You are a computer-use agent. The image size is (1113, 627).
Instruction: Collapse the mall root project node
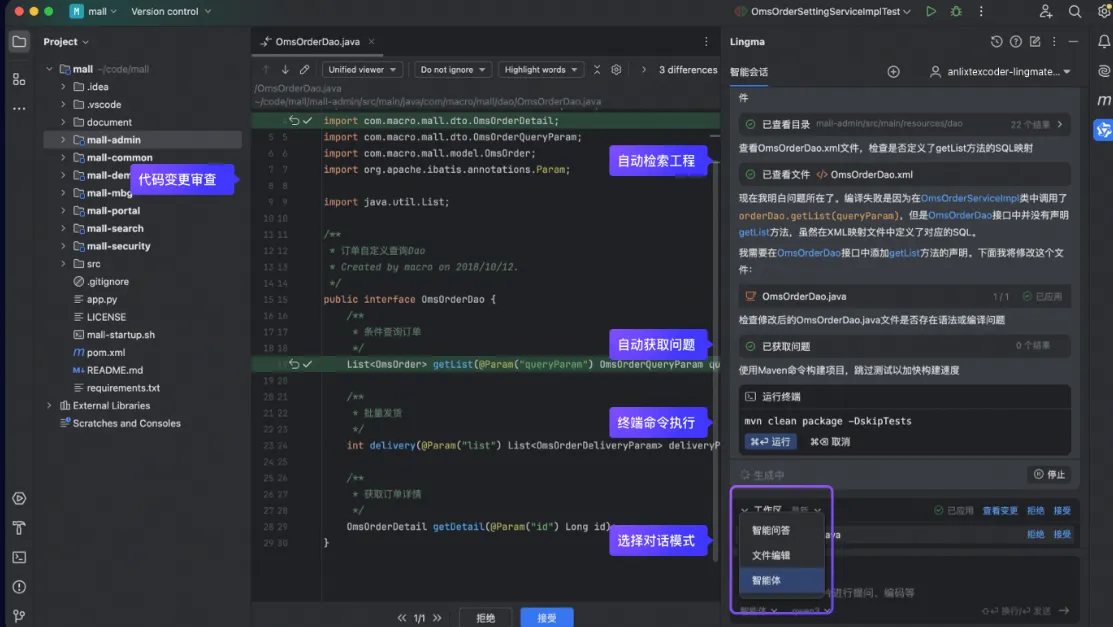point(49,69)
